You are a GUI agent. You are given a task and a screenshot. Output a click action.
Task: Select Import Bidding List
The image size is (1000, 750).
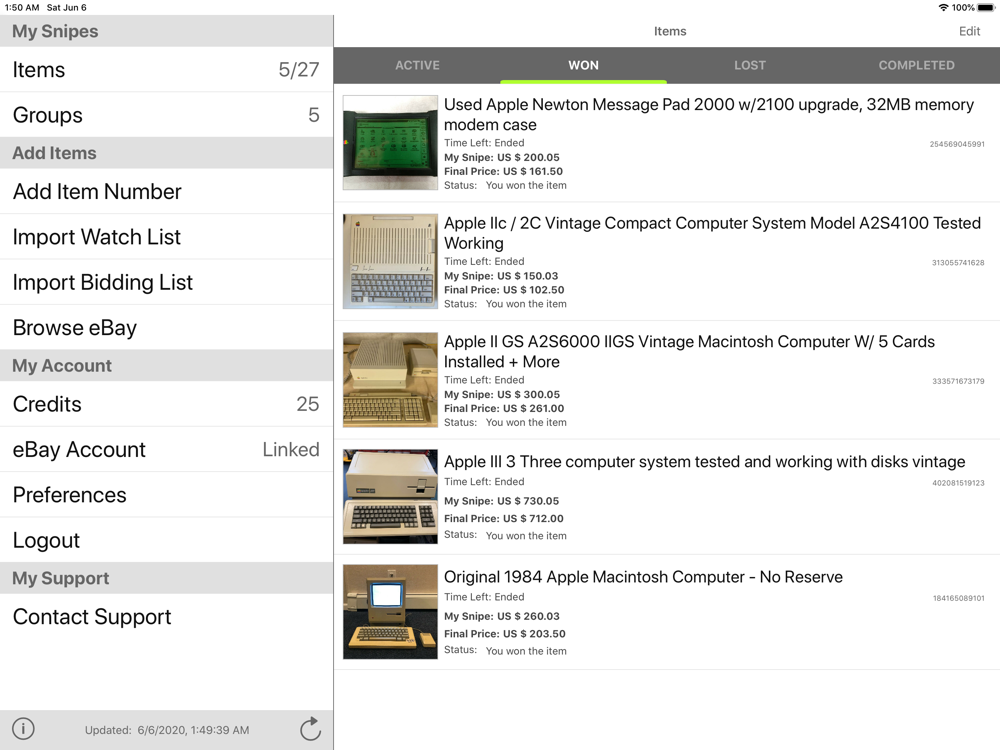click(166, 282)
